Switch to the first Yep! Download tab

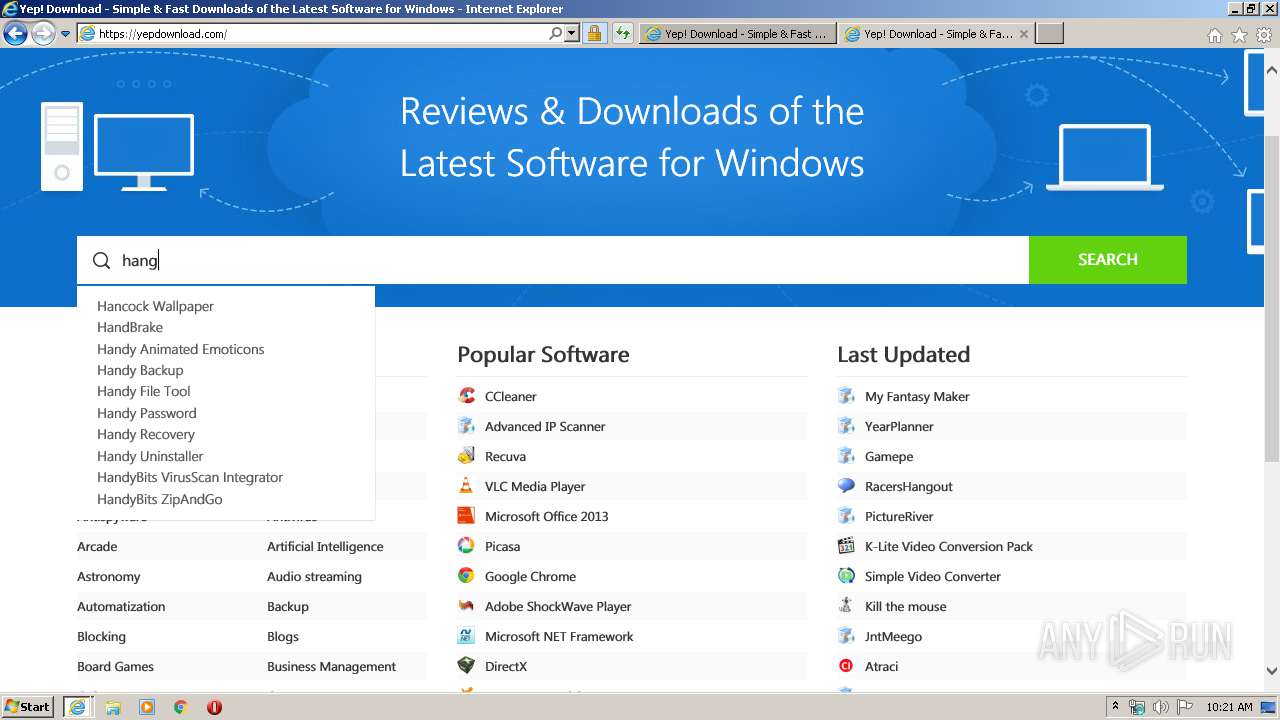coord(737,33)
